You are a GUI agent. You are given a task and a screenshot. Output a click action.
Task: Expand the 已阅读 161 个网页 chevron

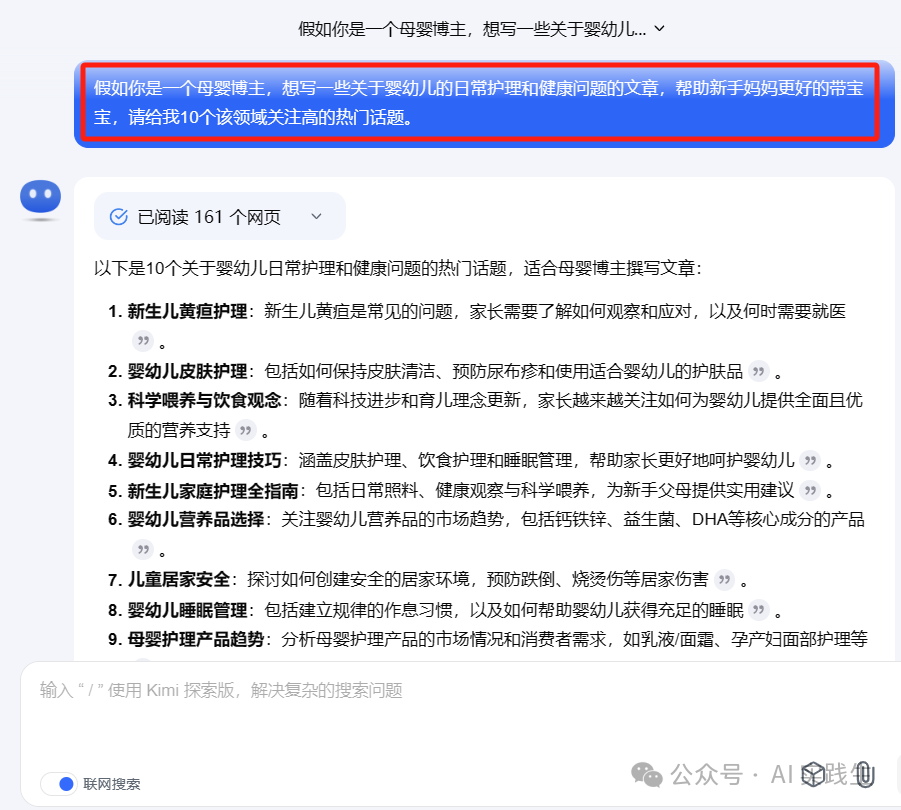click(x=316, y=216)
